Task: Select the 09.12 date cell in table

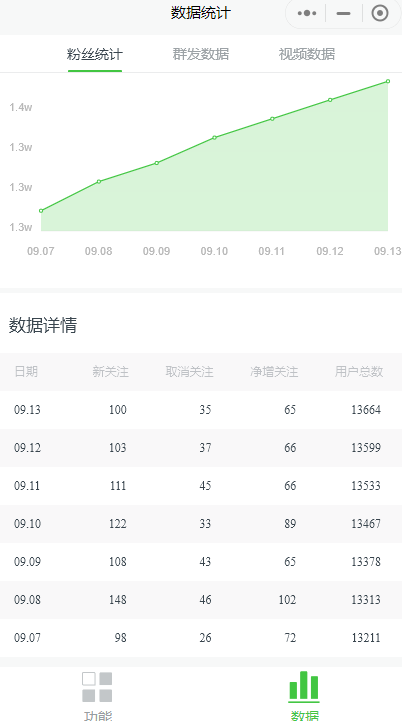Action: (27, 448)
